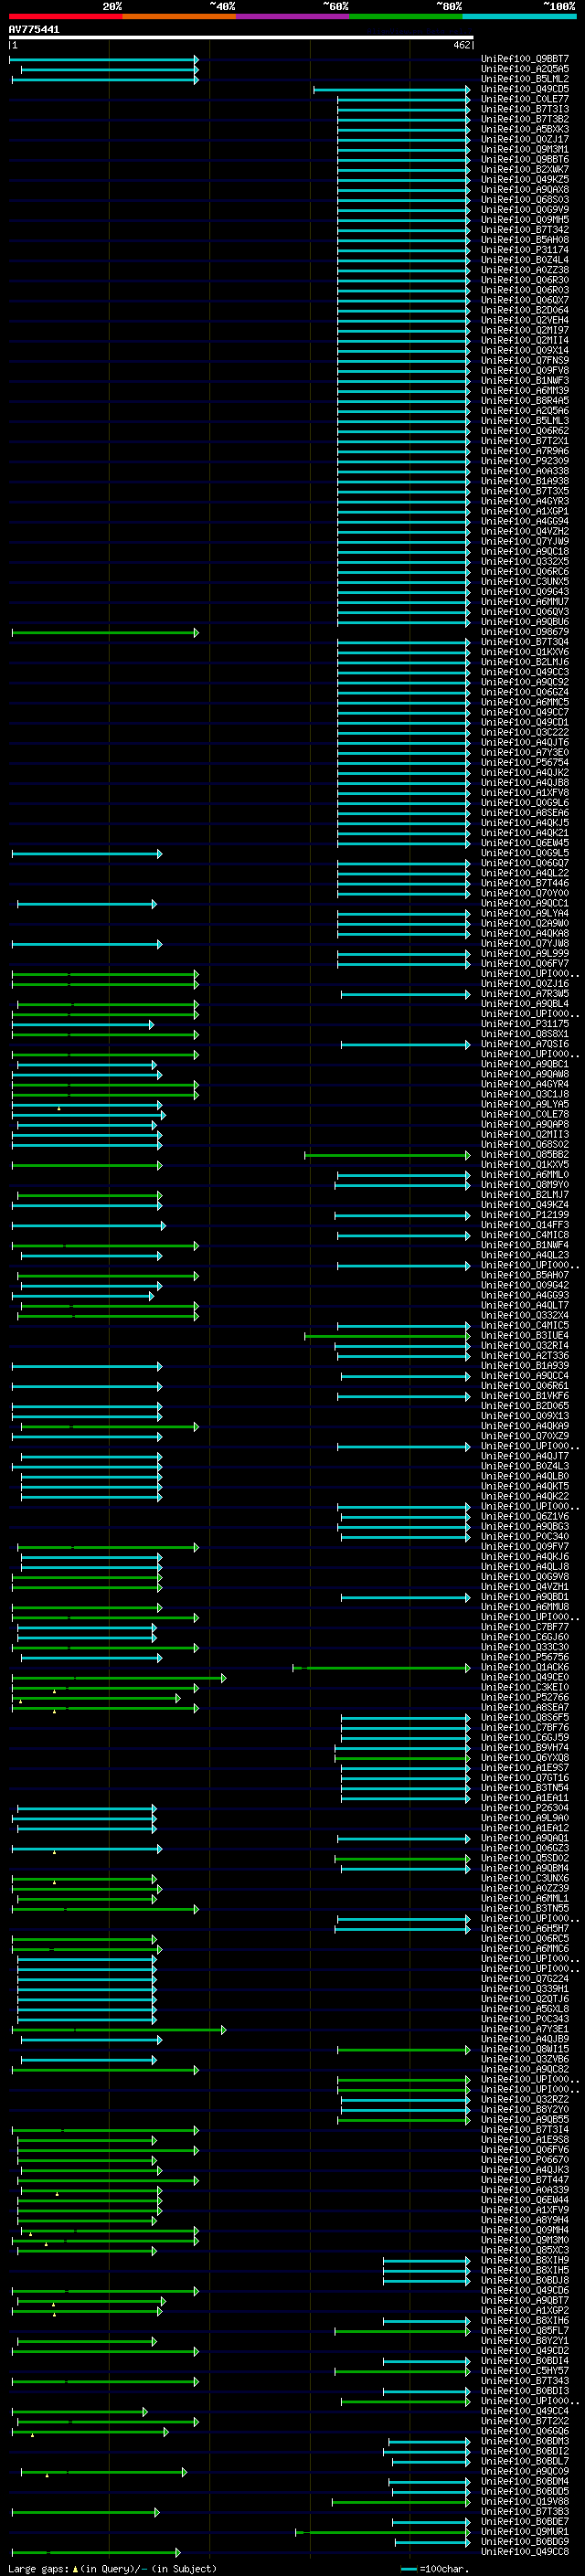Click the orange ~40% identity color bar
This screenshot has height=2576, width=585.
pos(179,16)
